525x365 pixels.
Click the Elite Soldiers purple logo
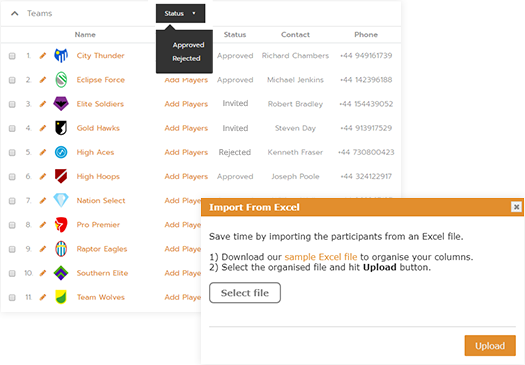pyautogui.click(x=61, y=104)
